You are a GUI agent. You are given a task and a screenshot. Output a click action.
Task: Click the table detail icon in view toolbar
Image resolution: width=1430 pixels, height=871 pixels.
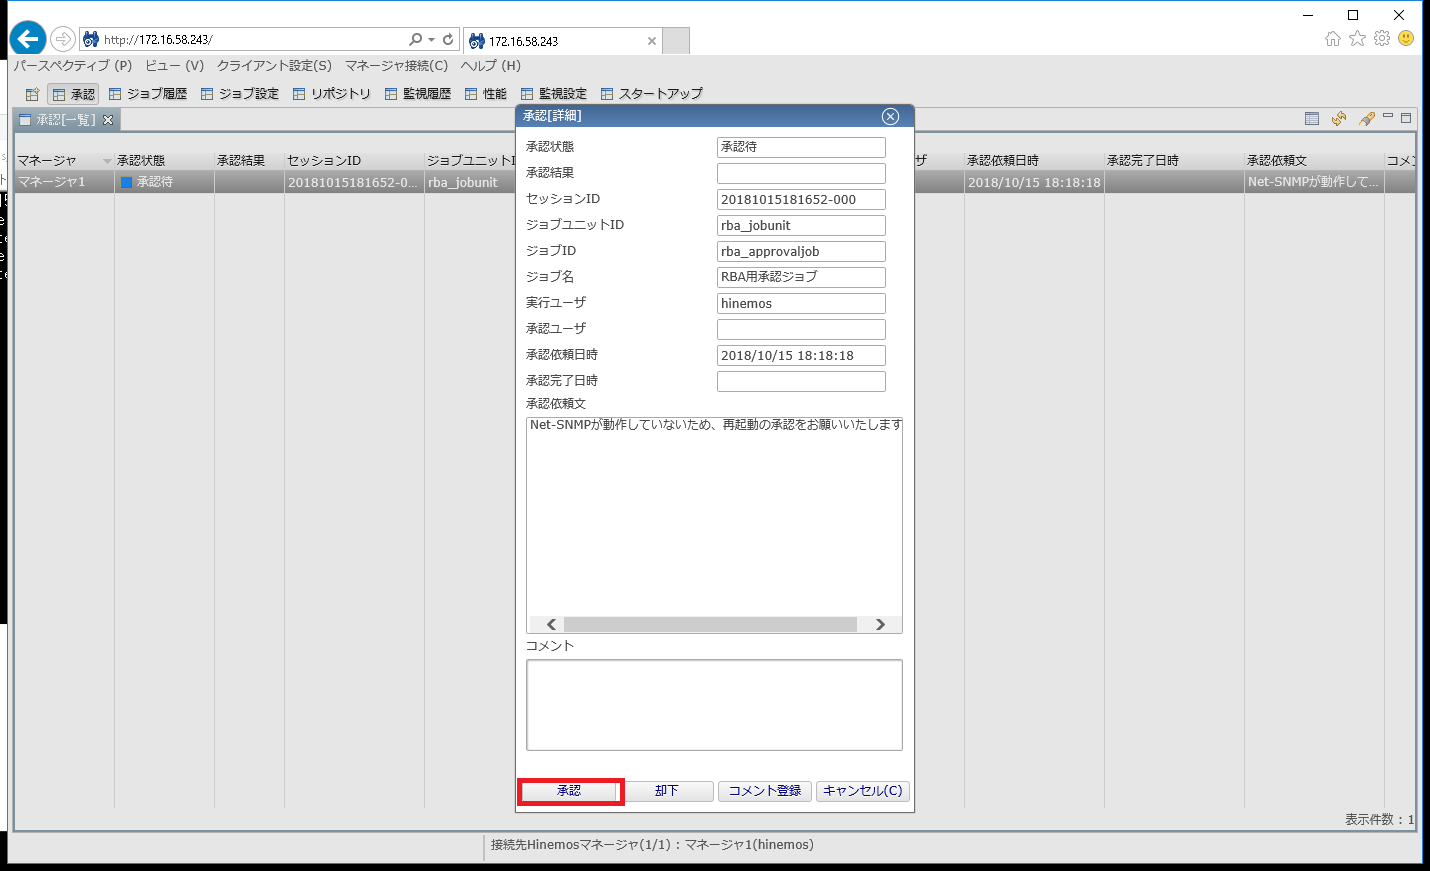click(1312, 119)
